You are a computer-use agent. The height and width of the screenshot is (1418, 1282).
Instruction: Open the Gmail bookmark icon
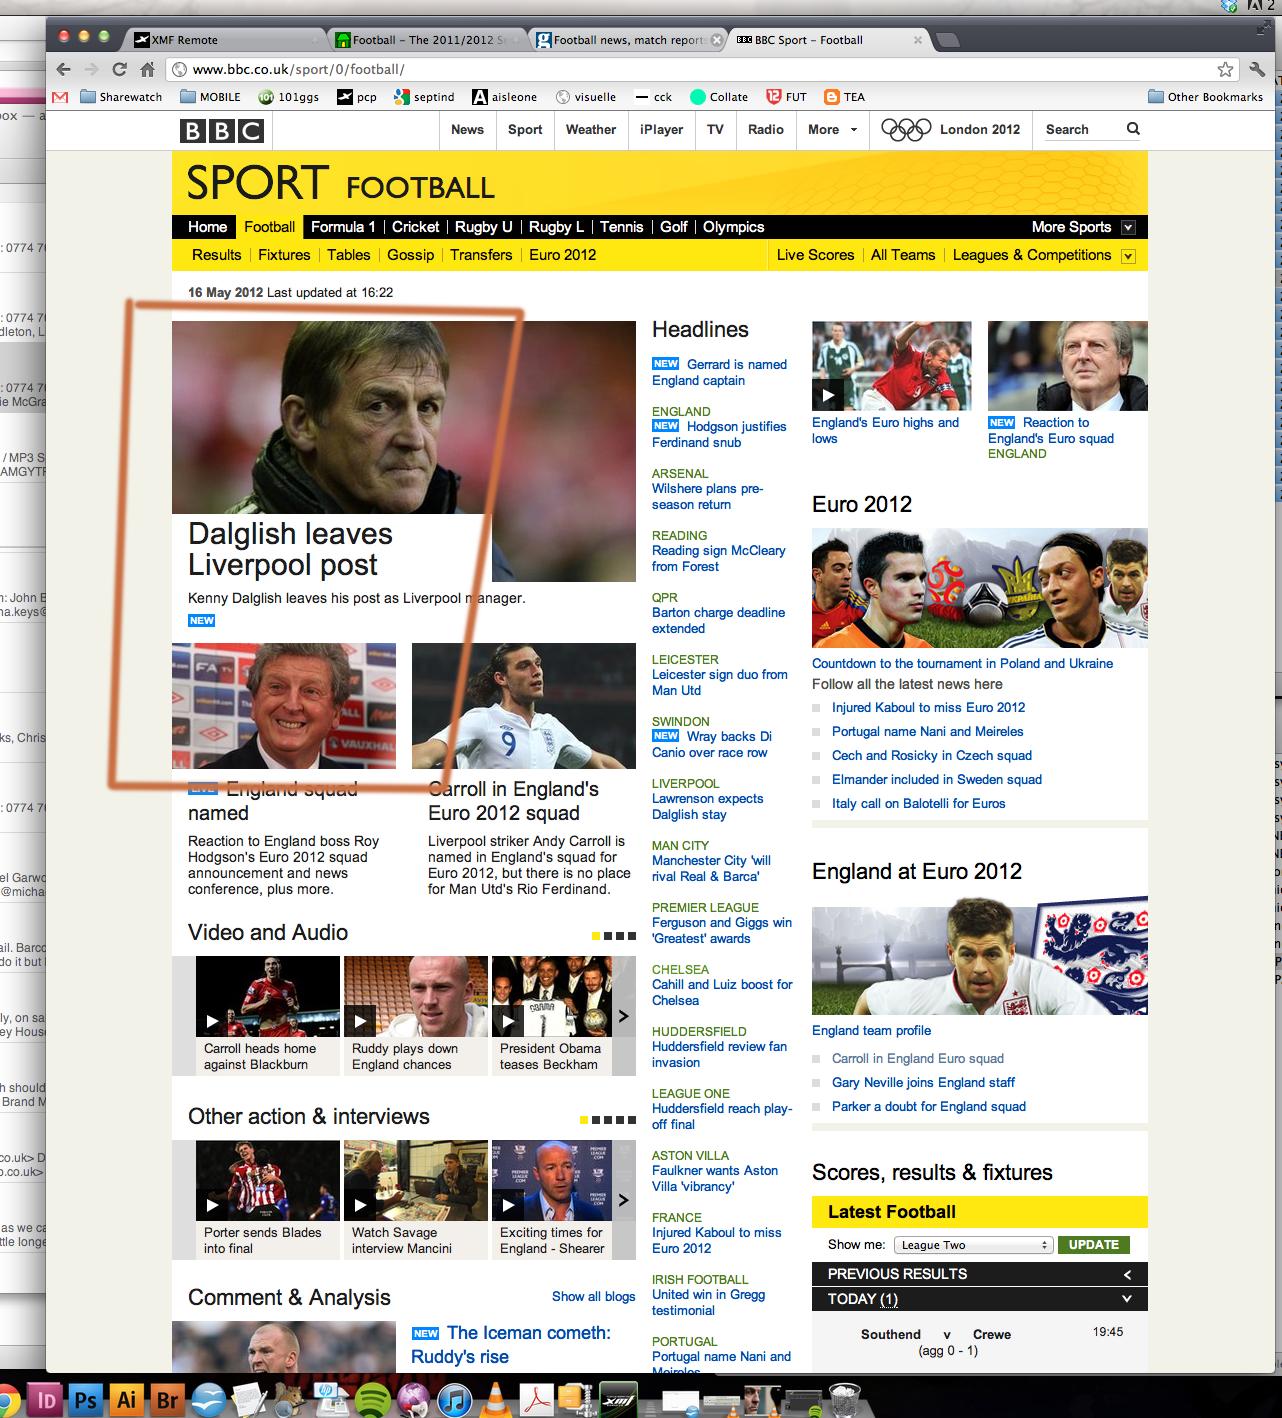(60, 97)
